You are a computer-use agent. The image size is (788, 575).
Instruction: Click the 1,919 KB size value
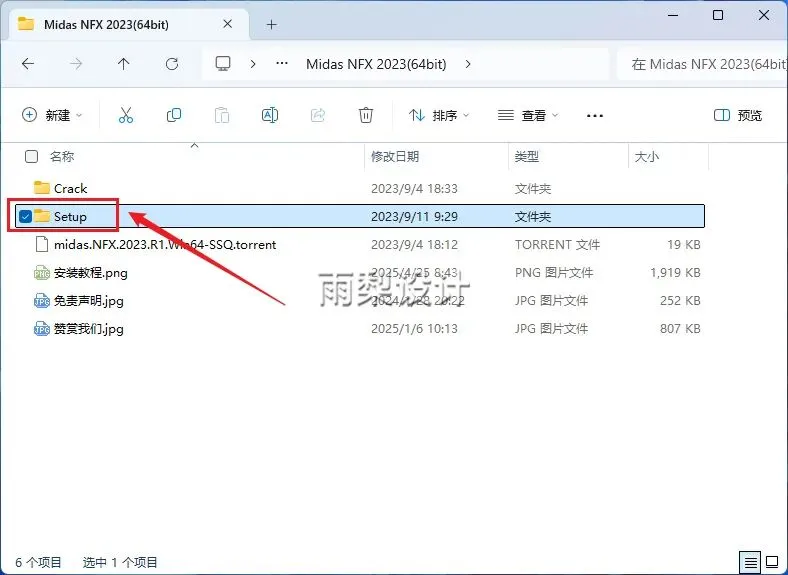coord(675,273)
